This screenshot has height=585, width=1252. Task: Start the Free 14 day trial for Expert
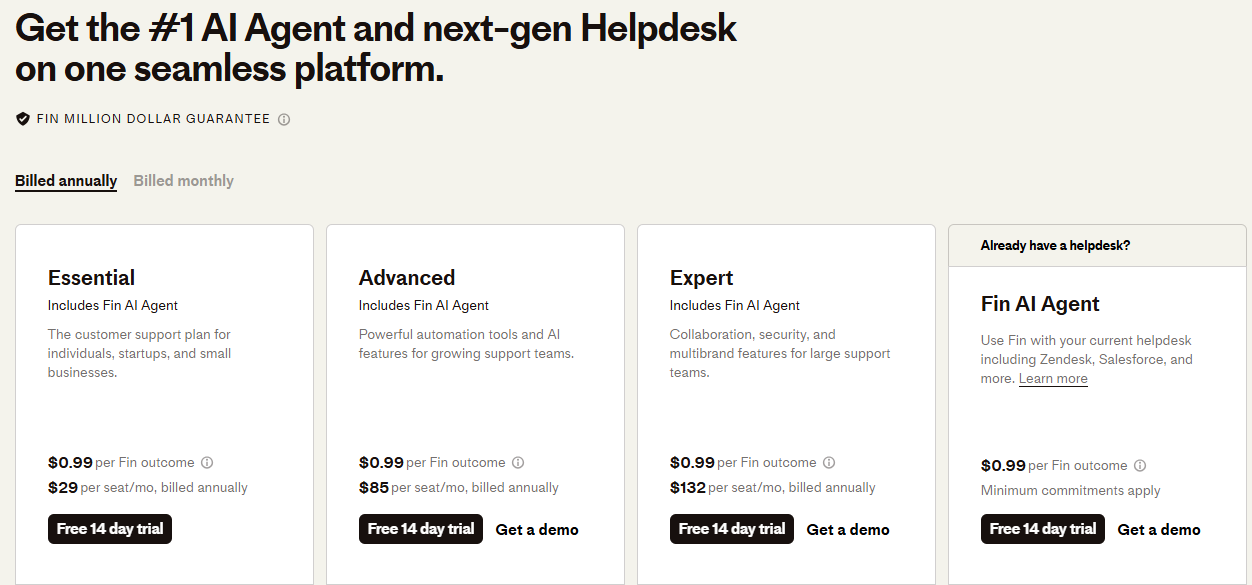click(x=731, y=529)
